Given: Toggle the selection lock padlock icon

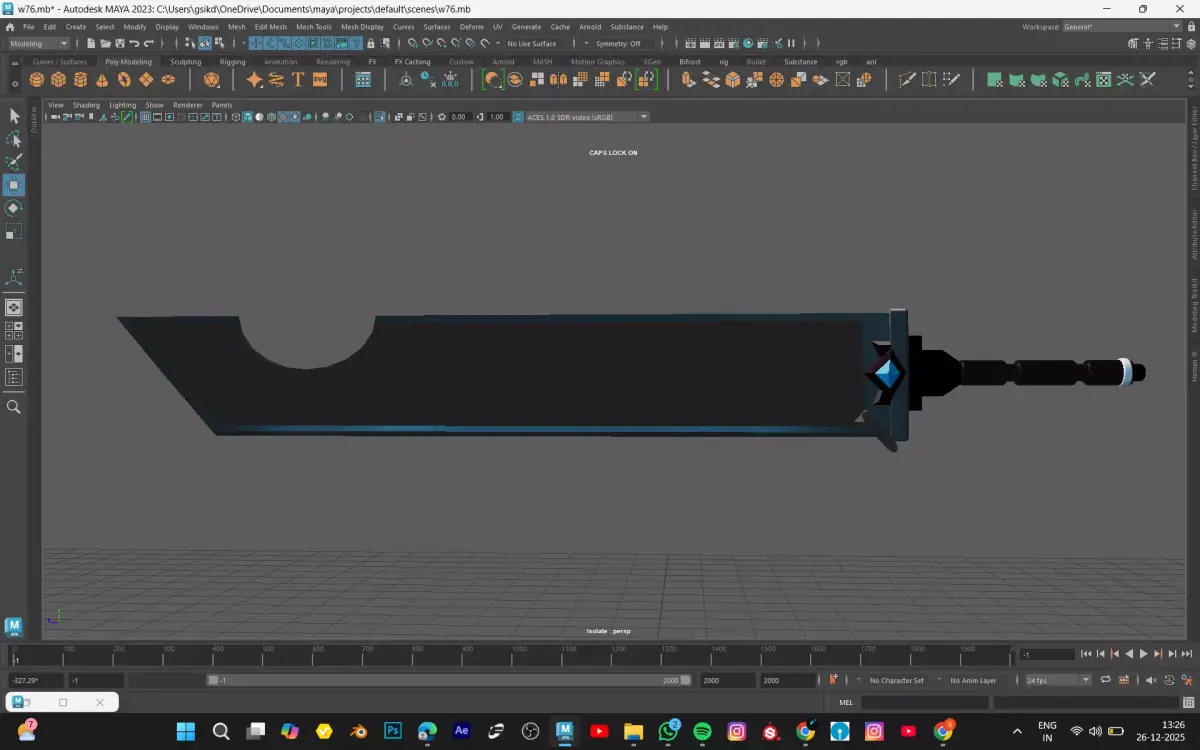Looking at the screenshot, I should click(x=371, y=44).
